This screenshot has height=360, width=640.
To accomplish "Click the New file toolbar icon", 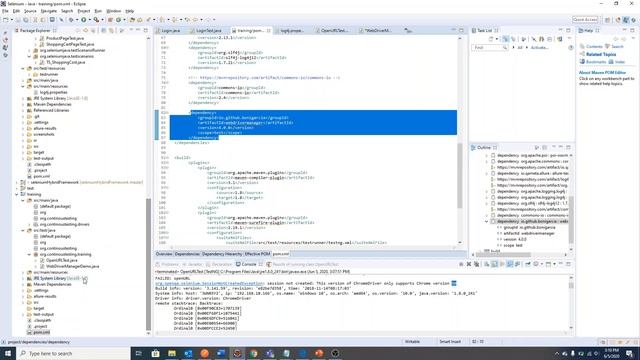I will [6, 20].
